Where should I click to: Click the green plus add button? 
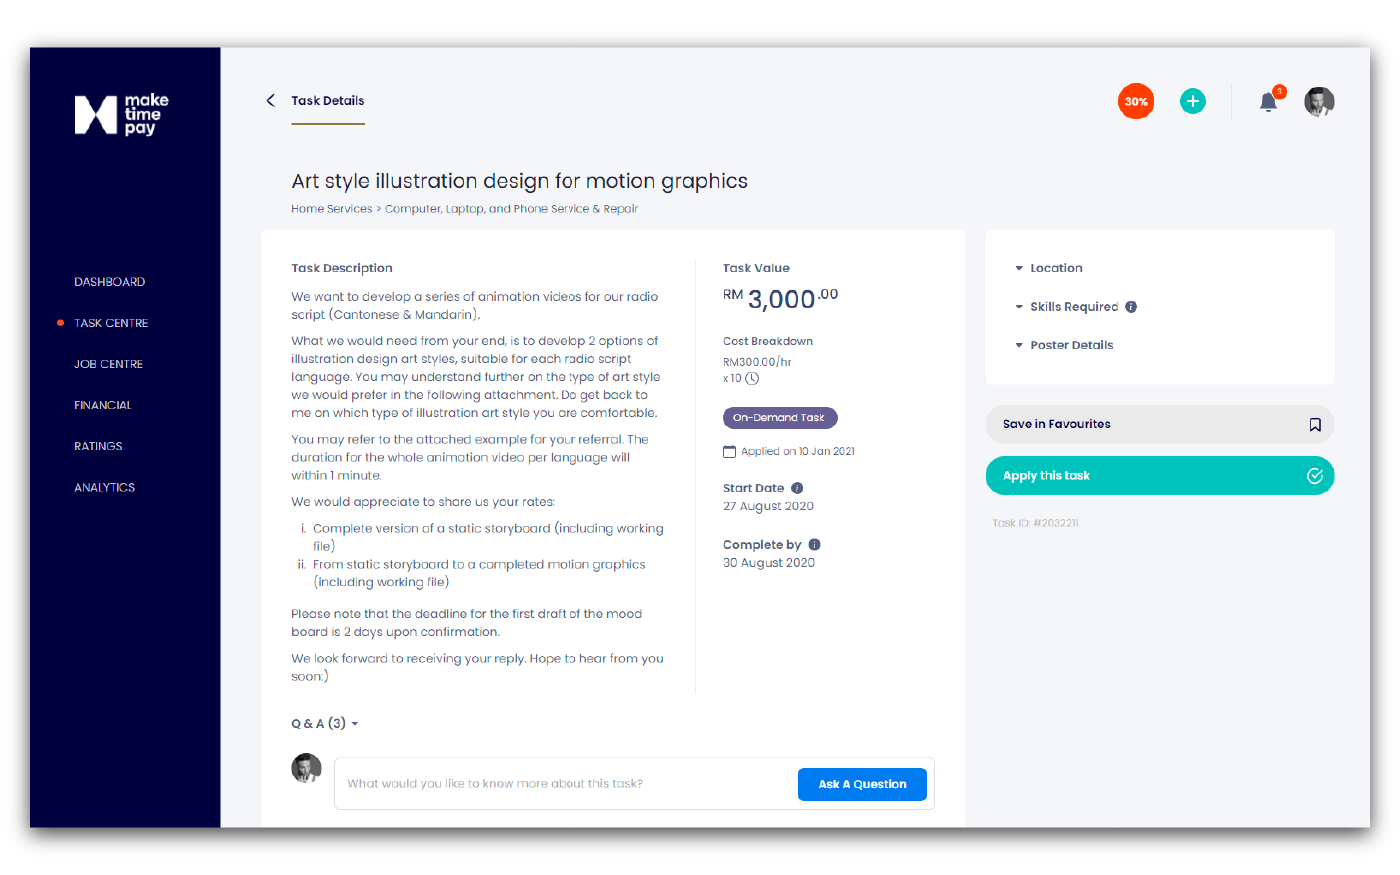coord(1192,101)
